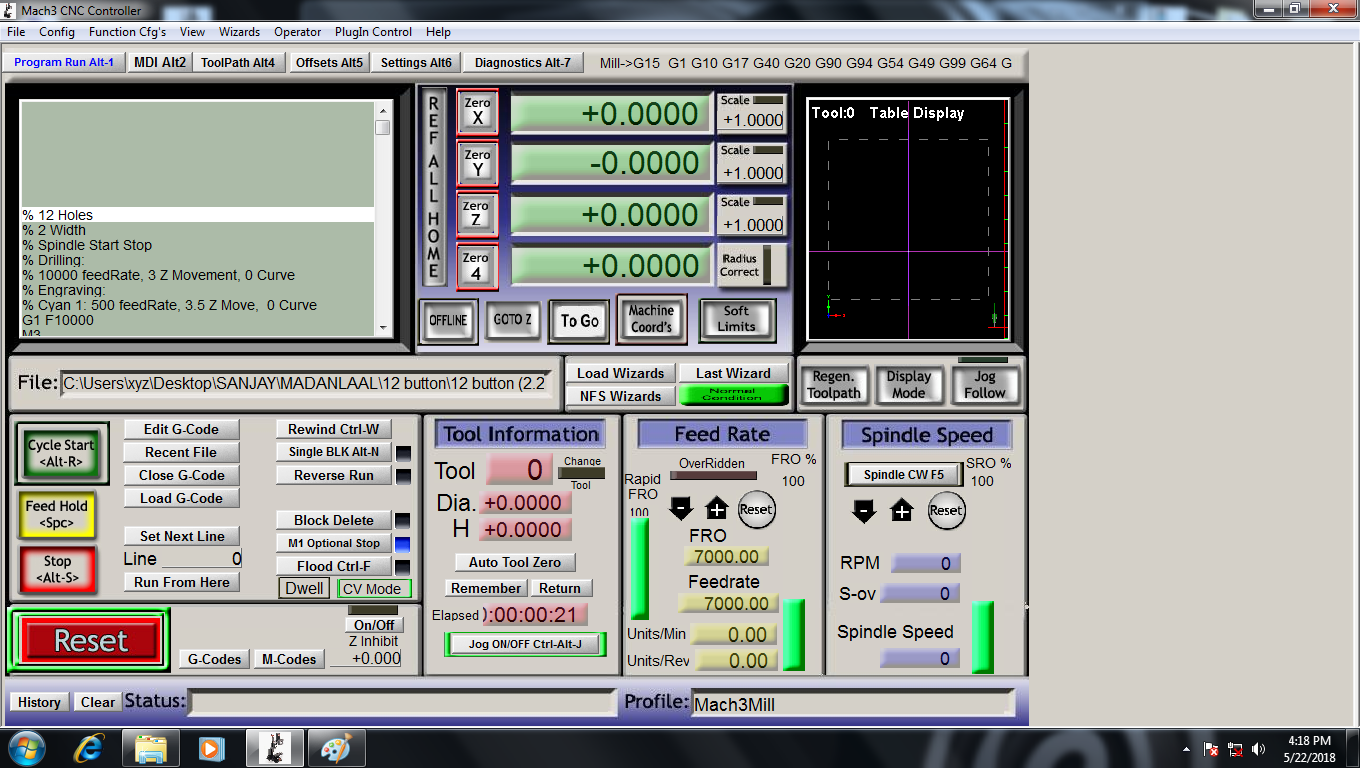Click Regen. Toolpath button
This screenshot has height=768, width=1360.
(x=834, y=385)
